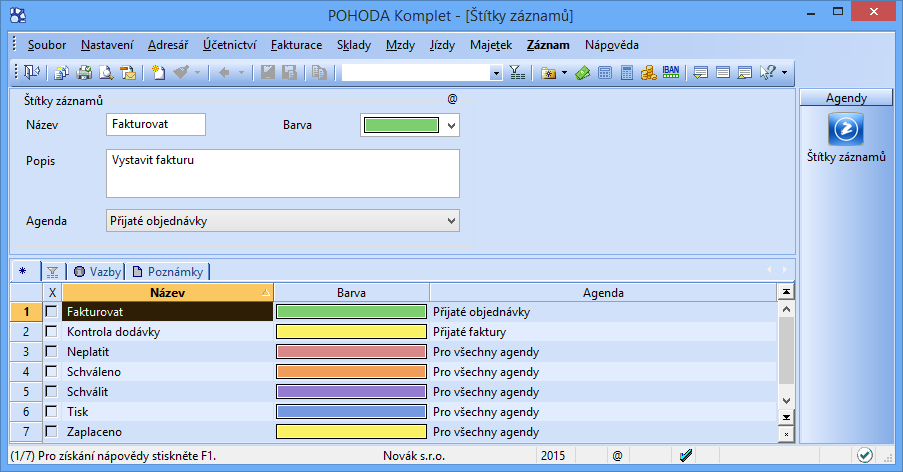Click the gold coins icon
The height and width of the screenshot is (472, 903).
pos(648,73)
